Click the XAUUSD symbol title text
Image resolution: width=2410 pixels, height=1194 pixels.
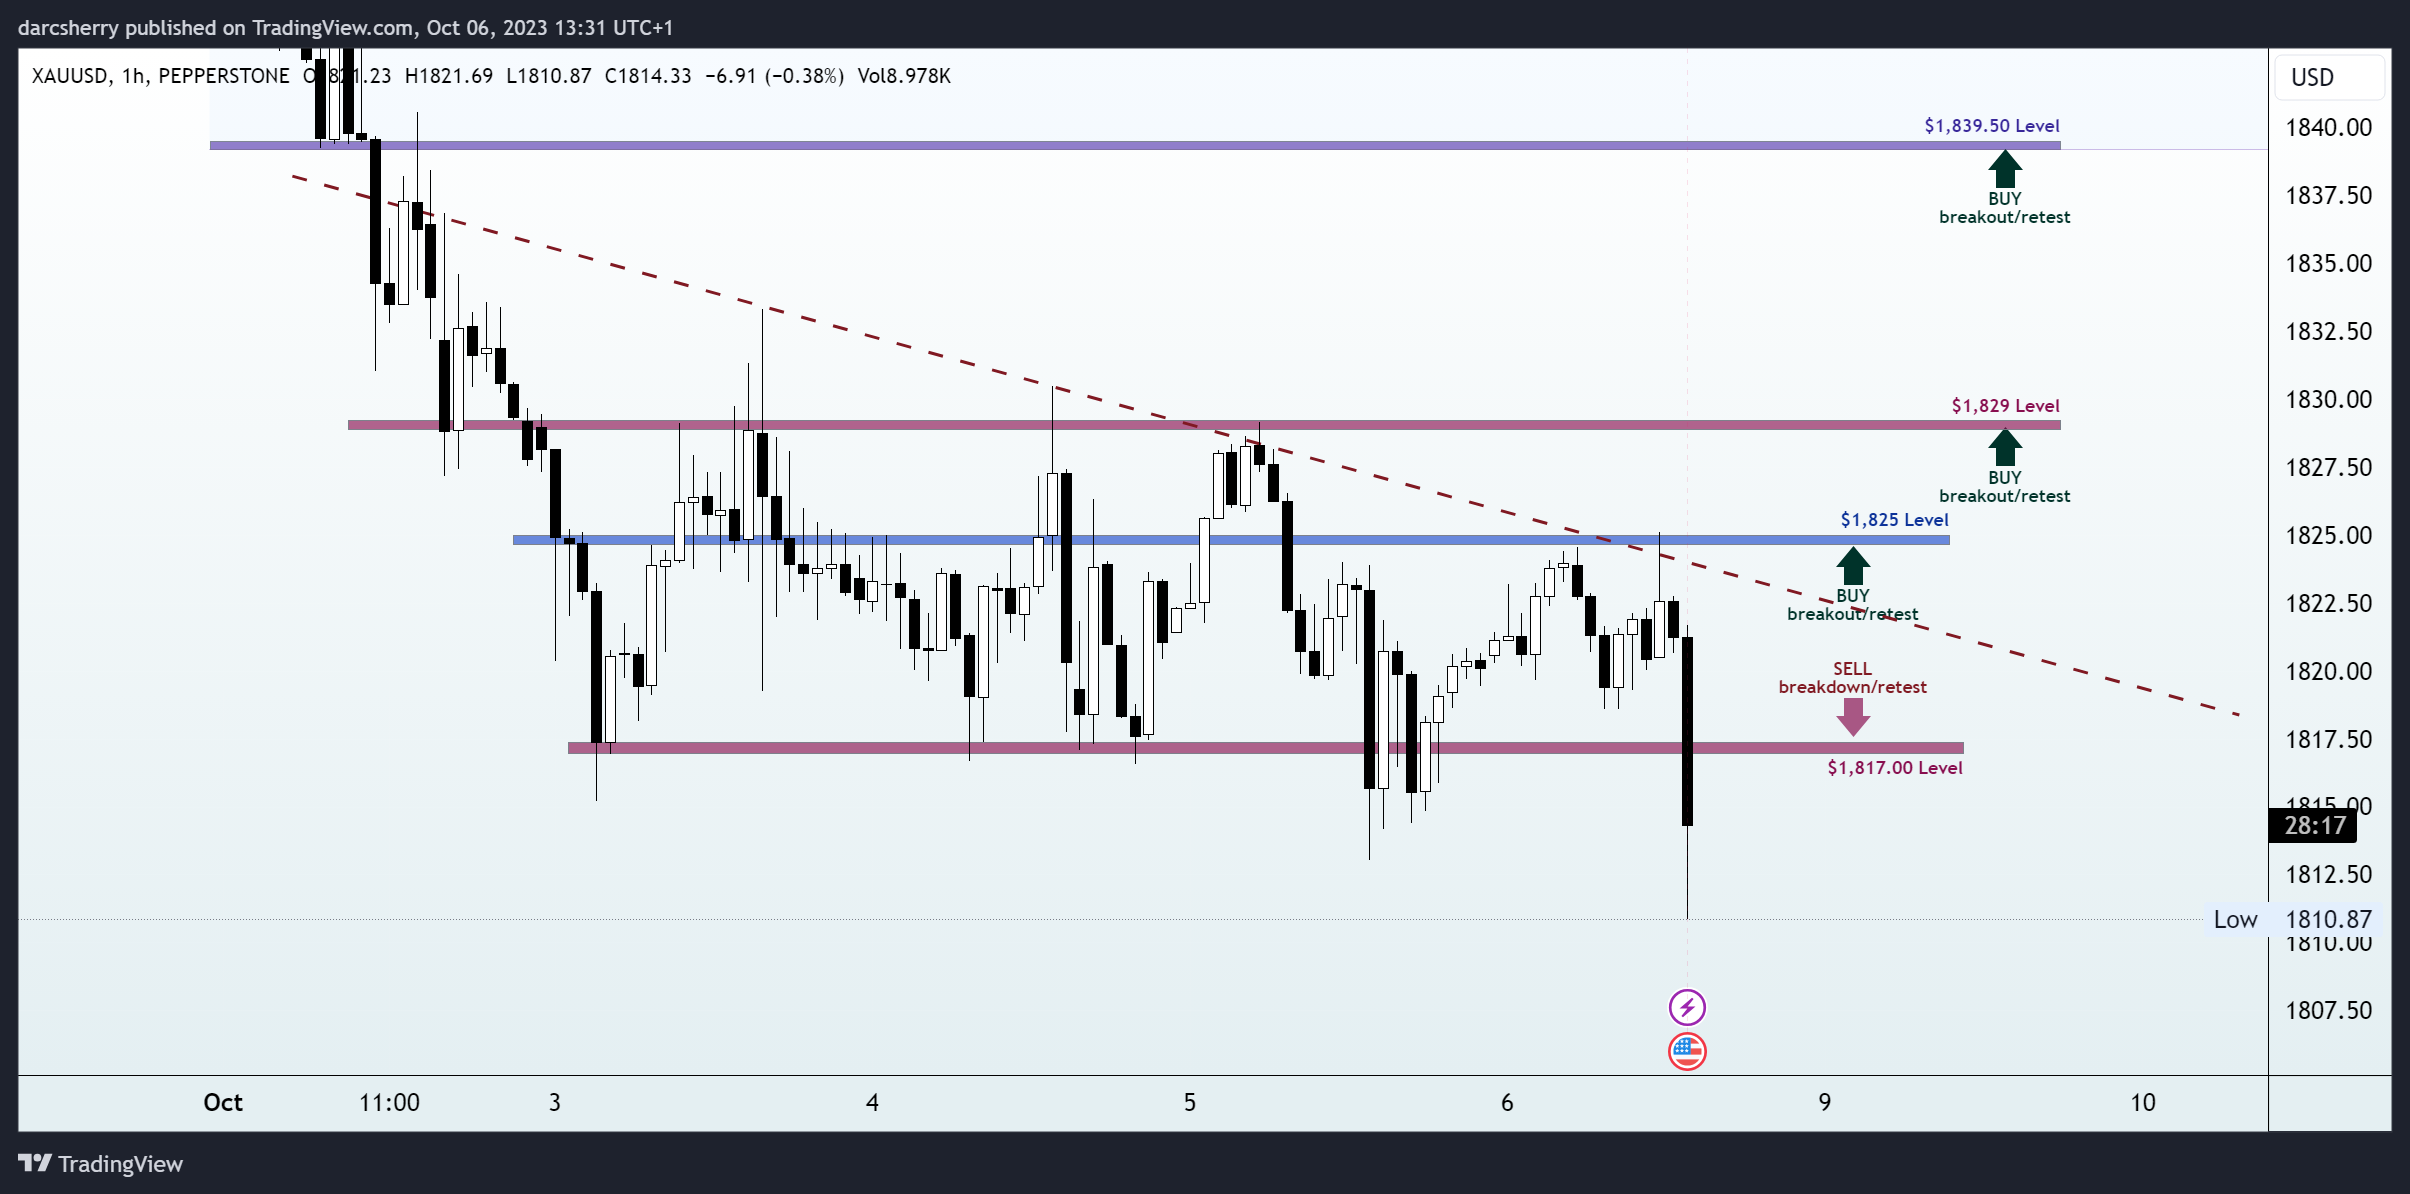[x=161, y=76]
